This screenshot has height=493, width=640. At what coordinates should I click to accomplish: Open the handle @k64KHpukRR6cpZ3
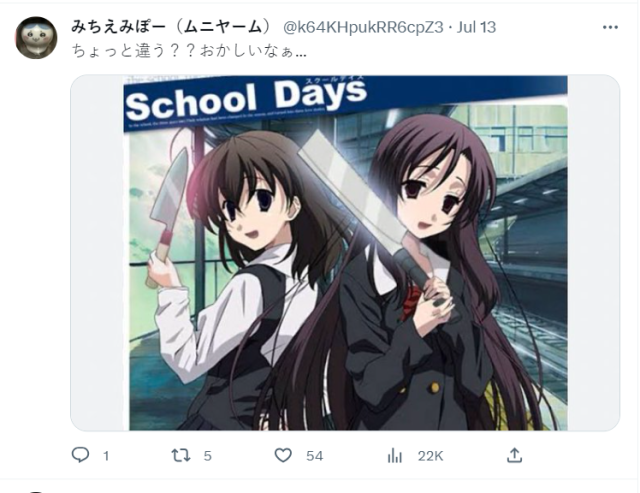[x=363, y=27]
